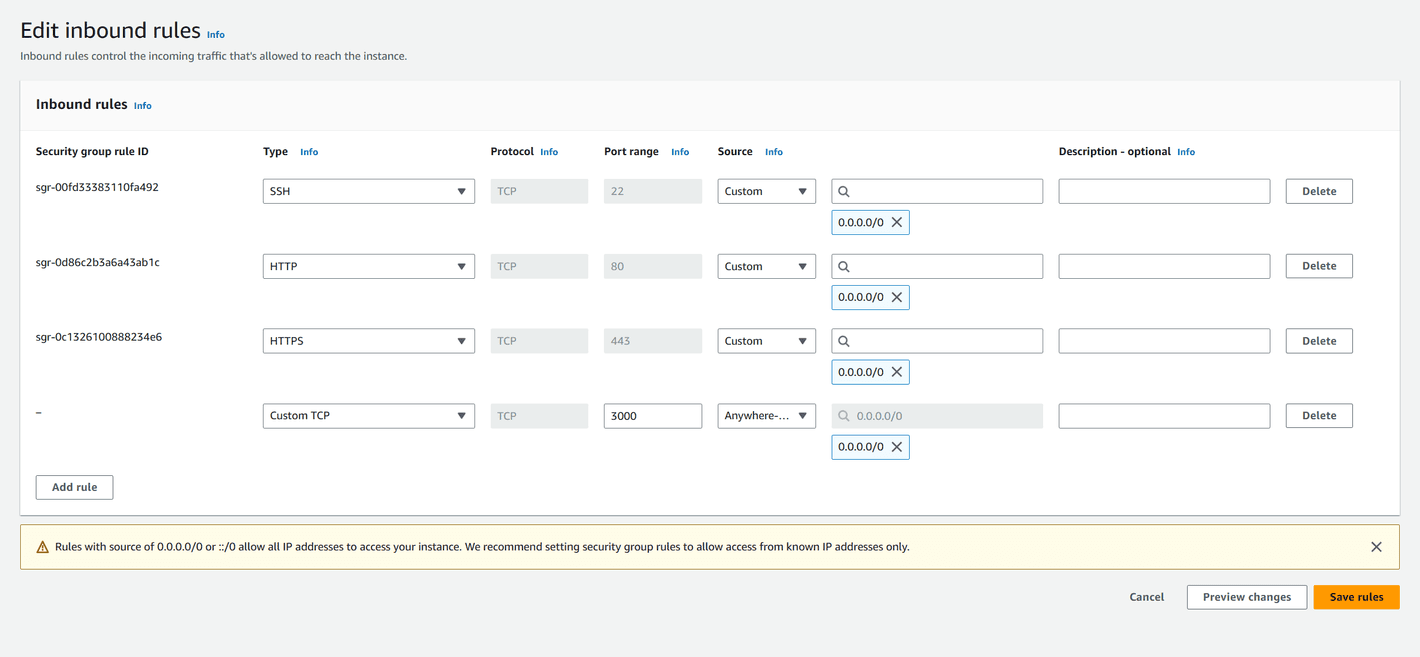Click Preview changes
This screenshot has width=1420, height=657.
1246,597
